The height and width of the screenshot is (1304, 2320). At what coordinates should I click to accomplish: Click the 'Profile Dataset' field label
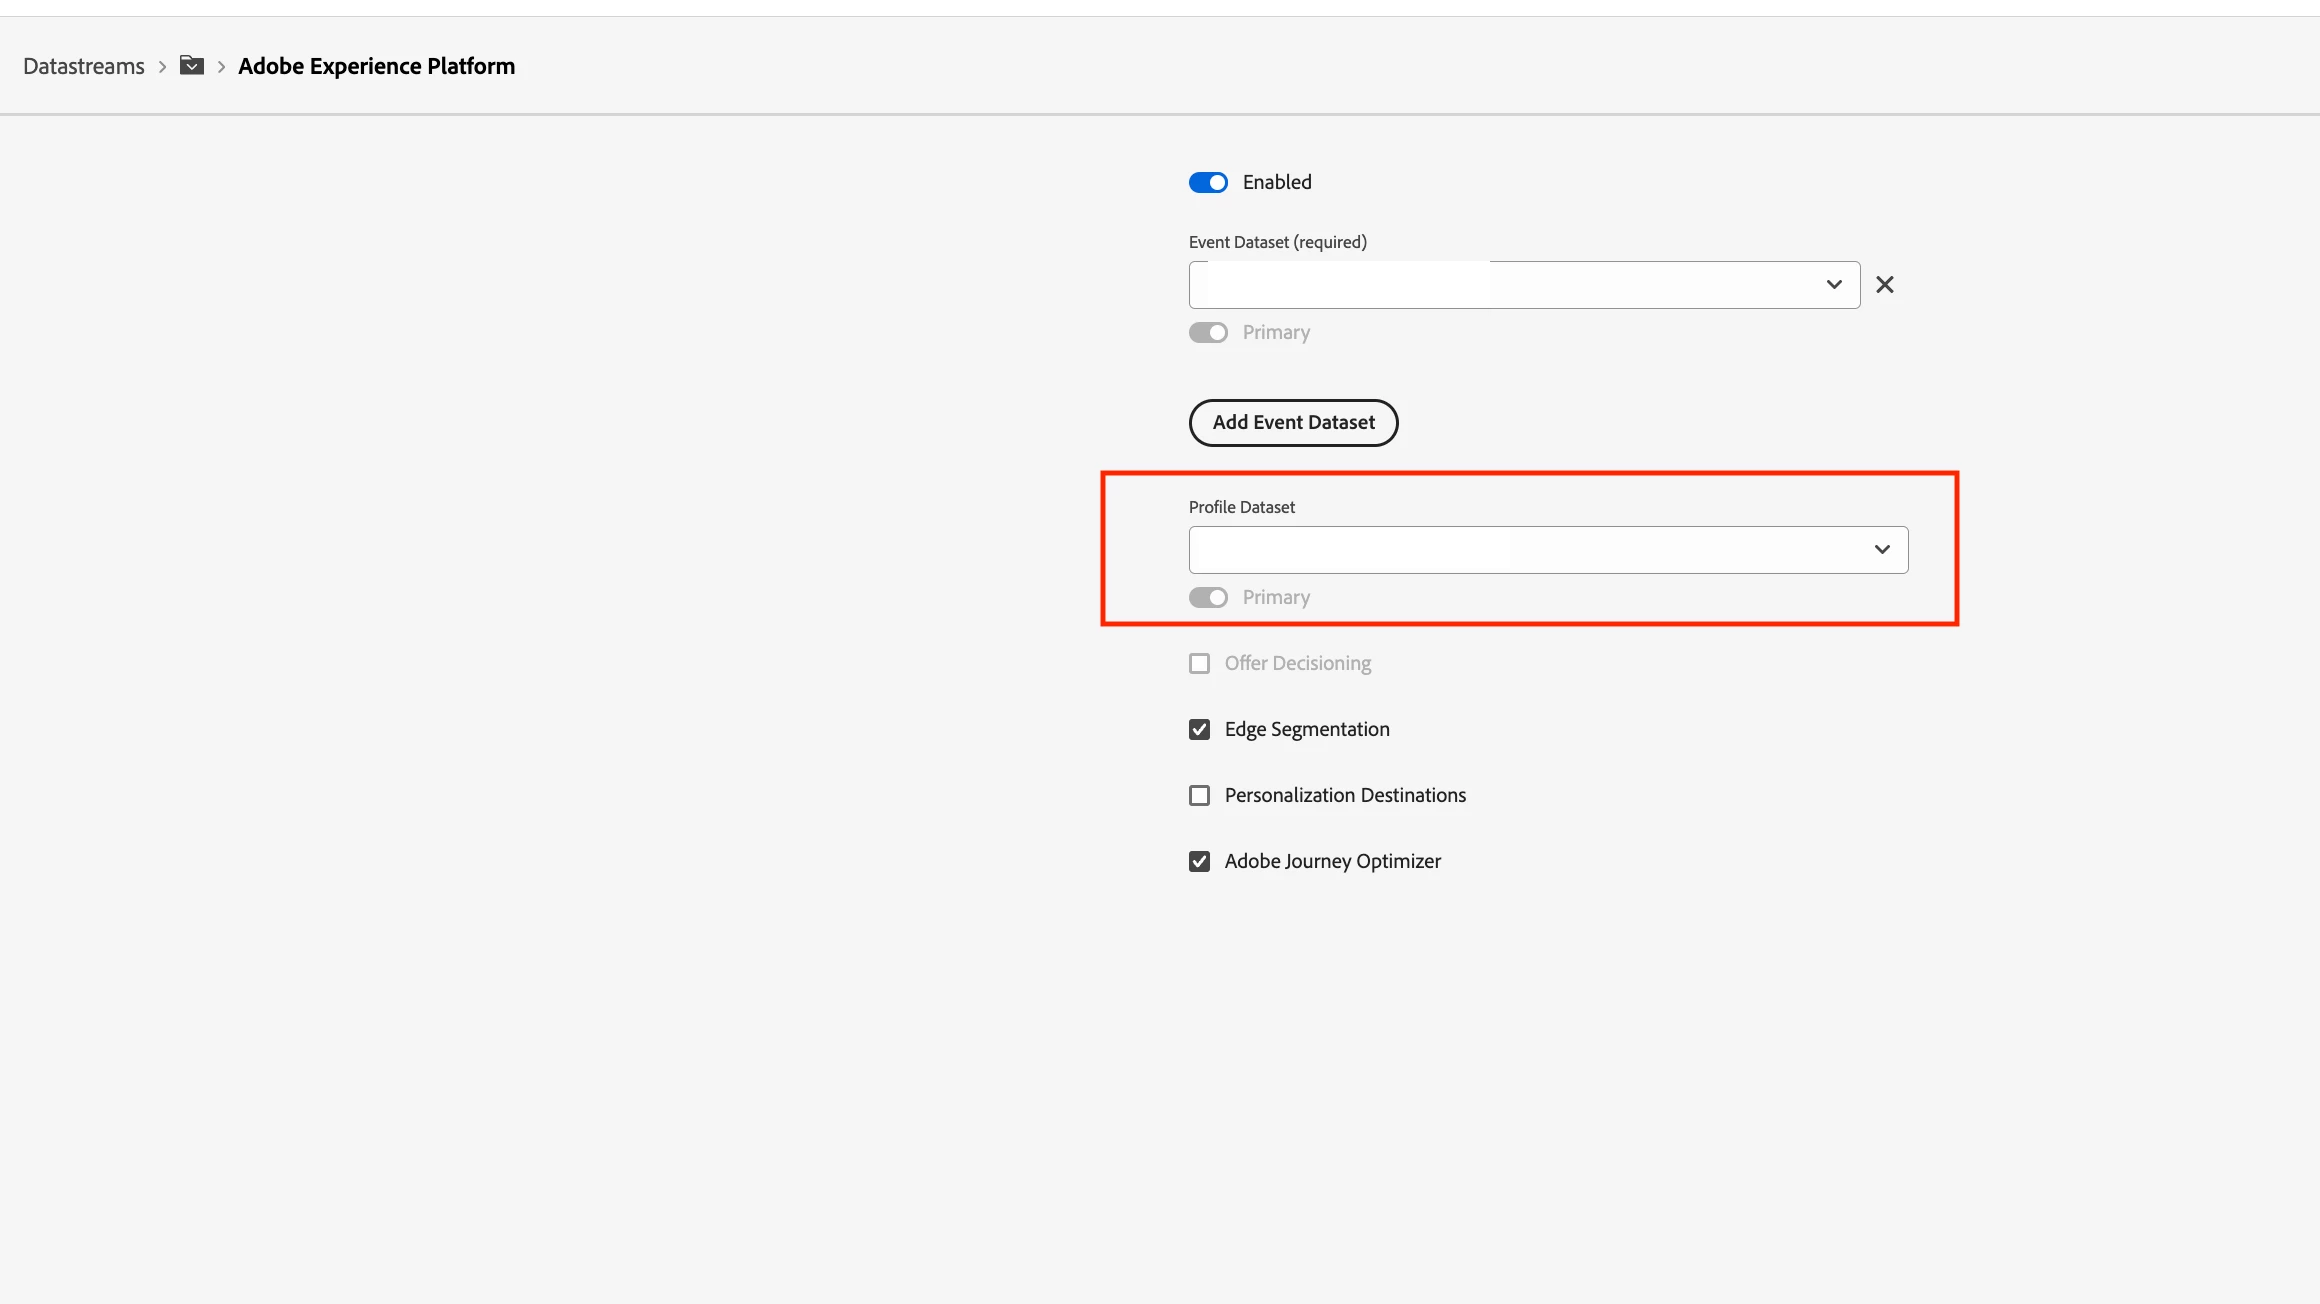tap(1241, 507)
